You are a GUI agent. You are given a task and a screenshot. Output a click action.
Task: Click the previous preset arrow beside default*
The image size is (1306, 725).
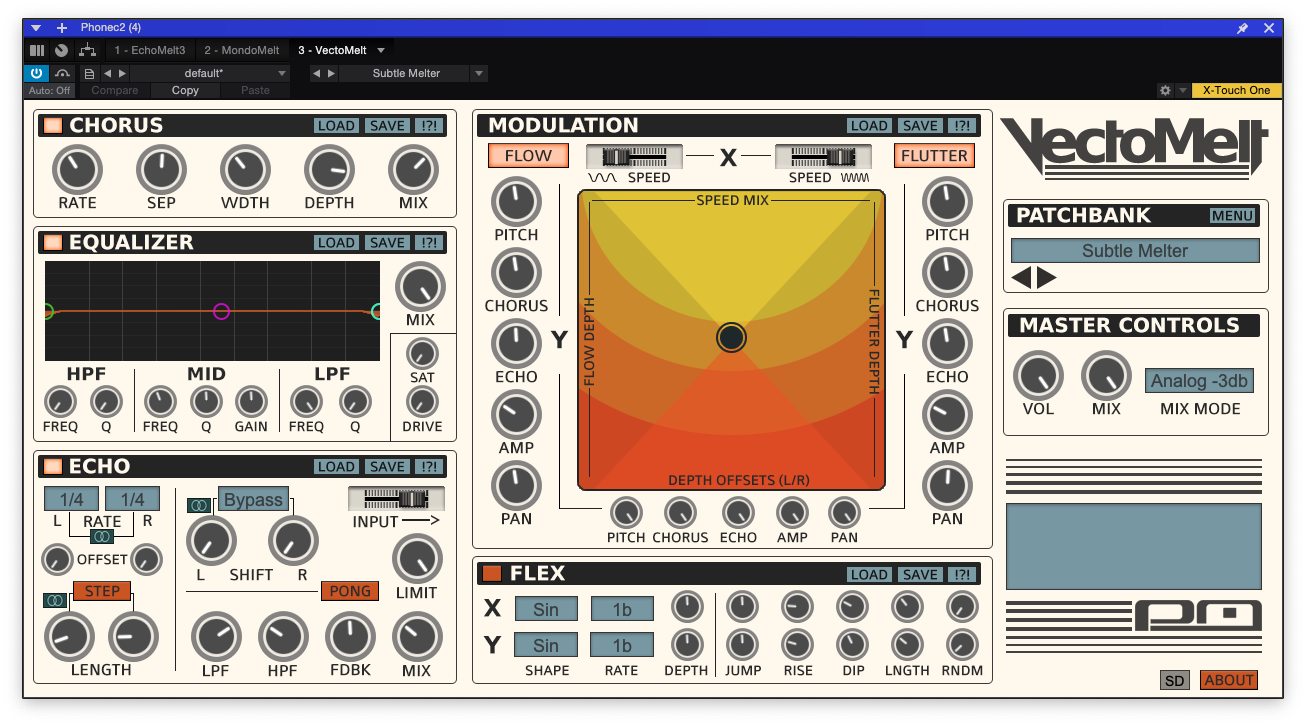pyautogui.click(x=107, y=73)
